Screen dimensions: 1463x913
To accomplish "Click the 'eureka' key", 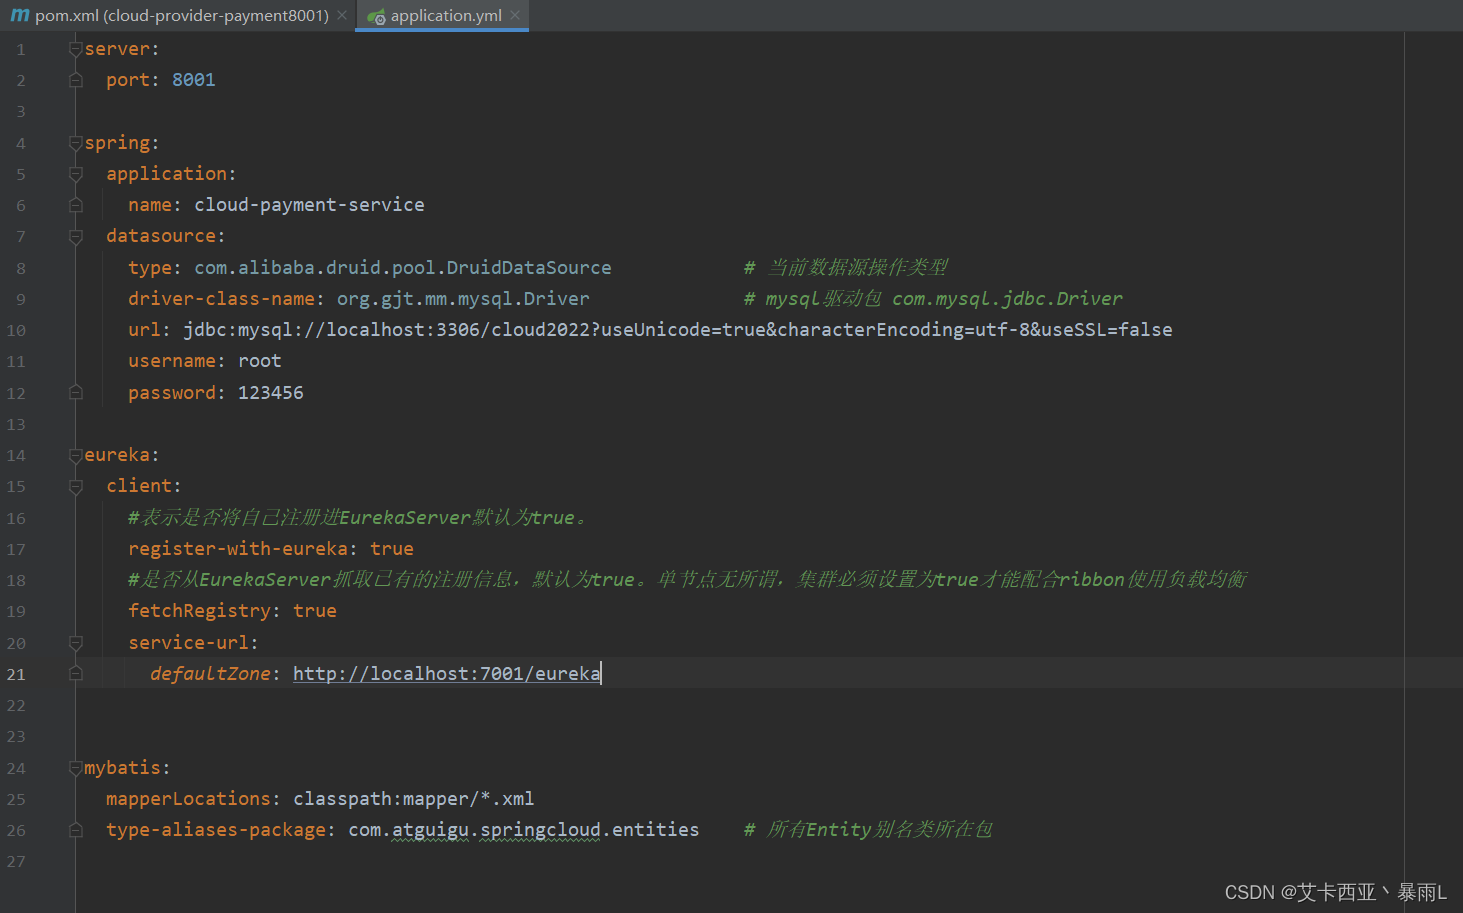I will coord(117,454).
